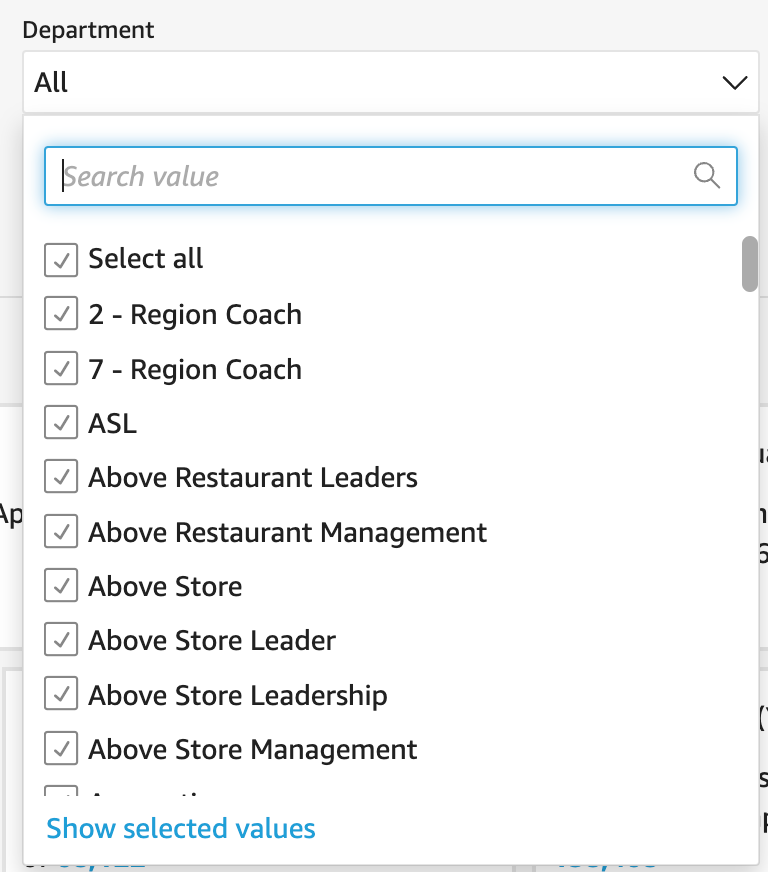Screen dimensions: 768x872
Task: Select the ASL list item label
Action: pyautogui.click(x=112, y=424)
